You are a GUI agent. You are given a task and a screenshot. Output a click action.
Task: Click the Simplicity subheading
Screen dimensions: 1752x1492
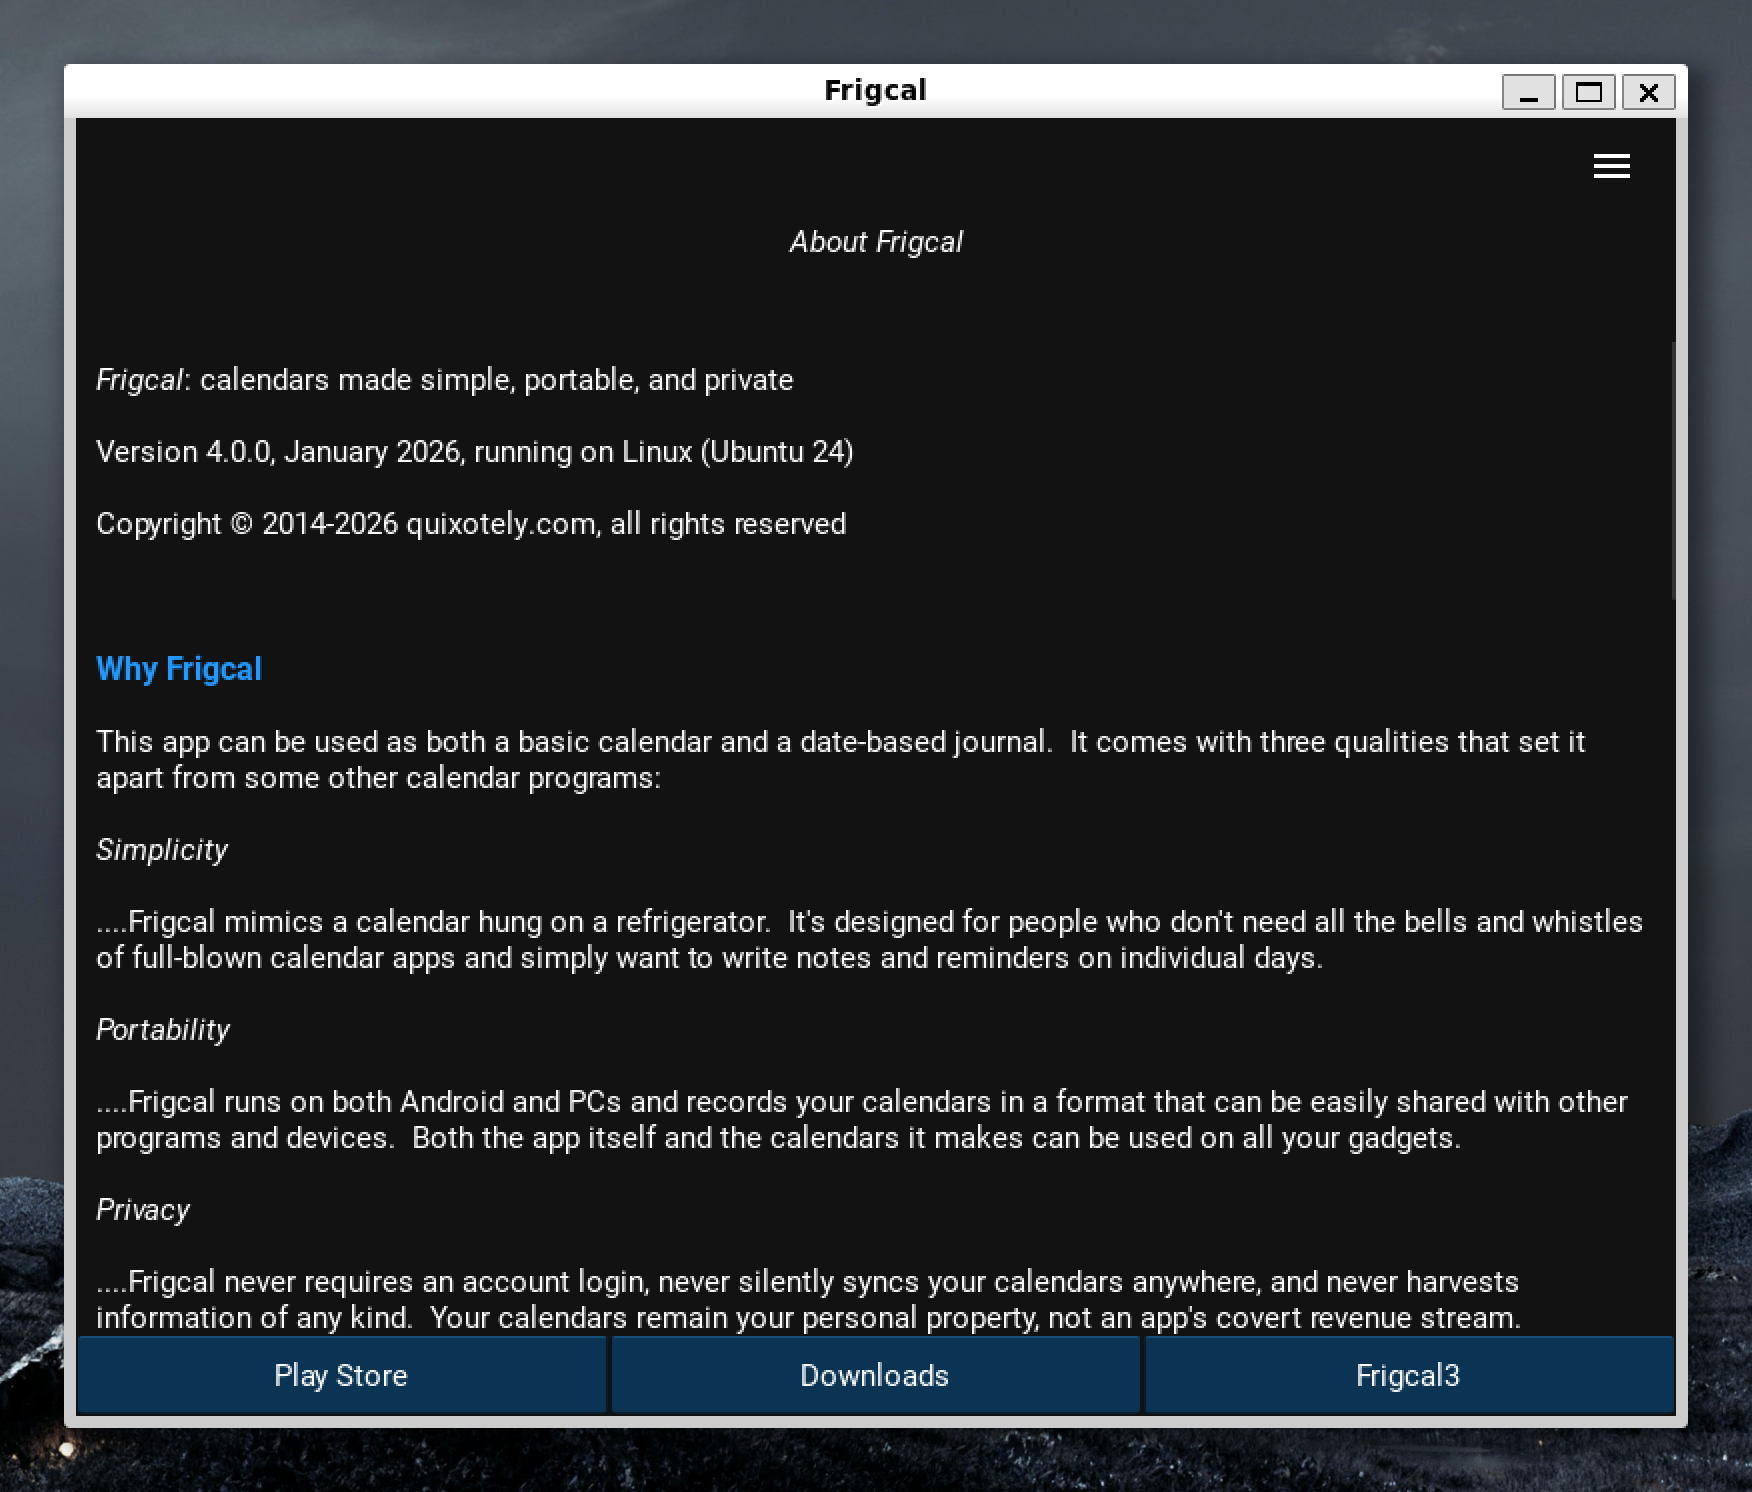162,850
